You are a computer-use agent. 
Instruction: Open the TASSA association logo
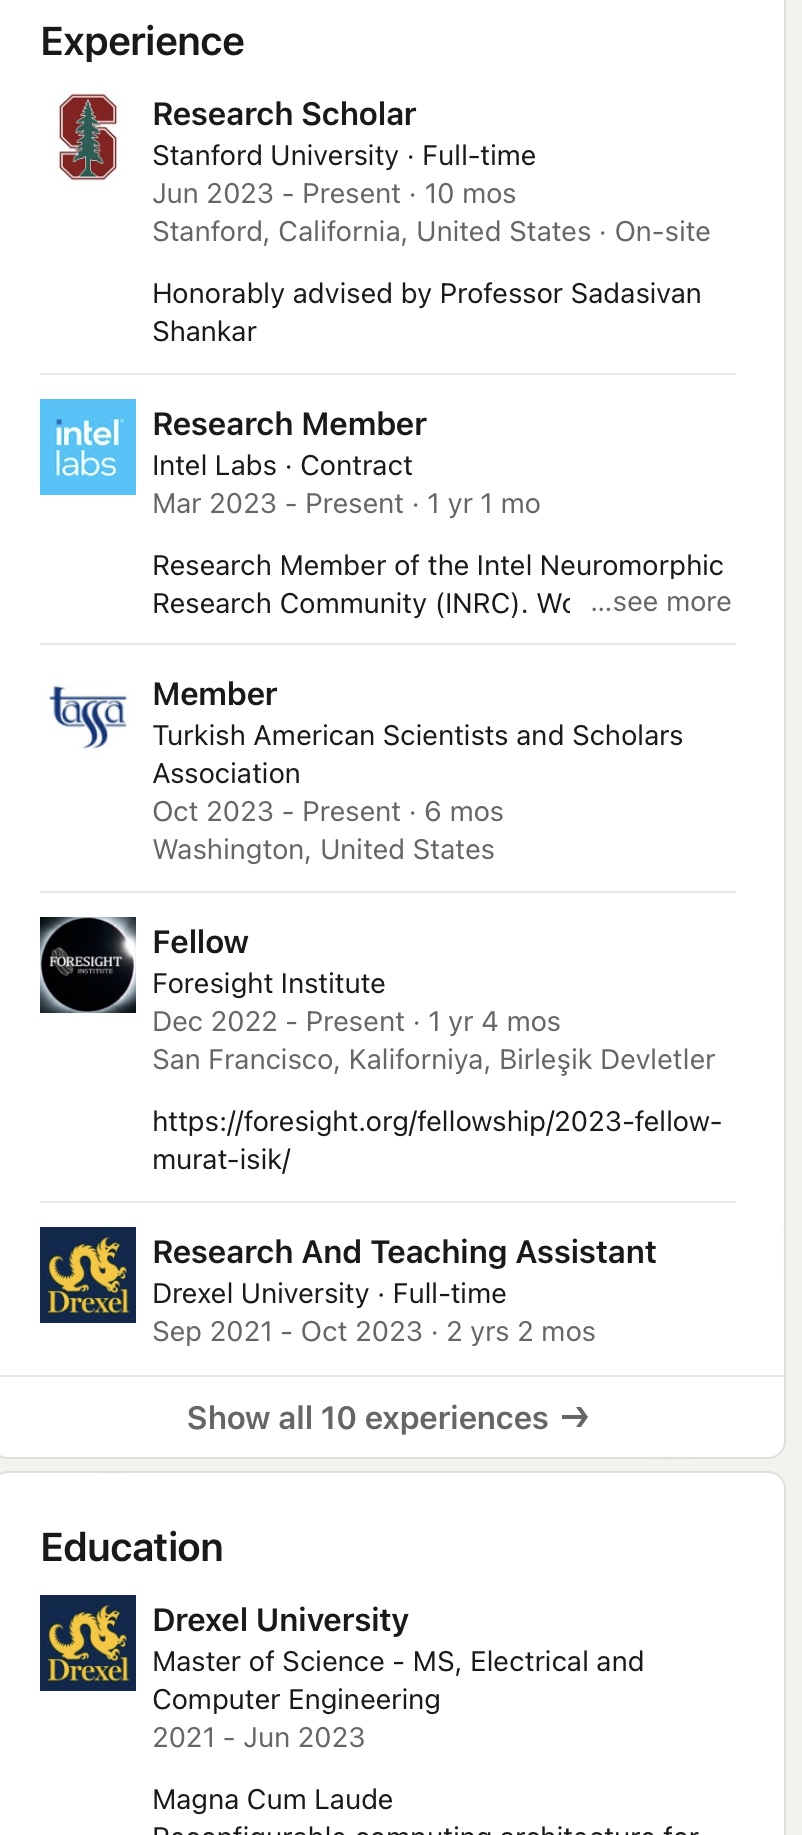click(88, 717)
